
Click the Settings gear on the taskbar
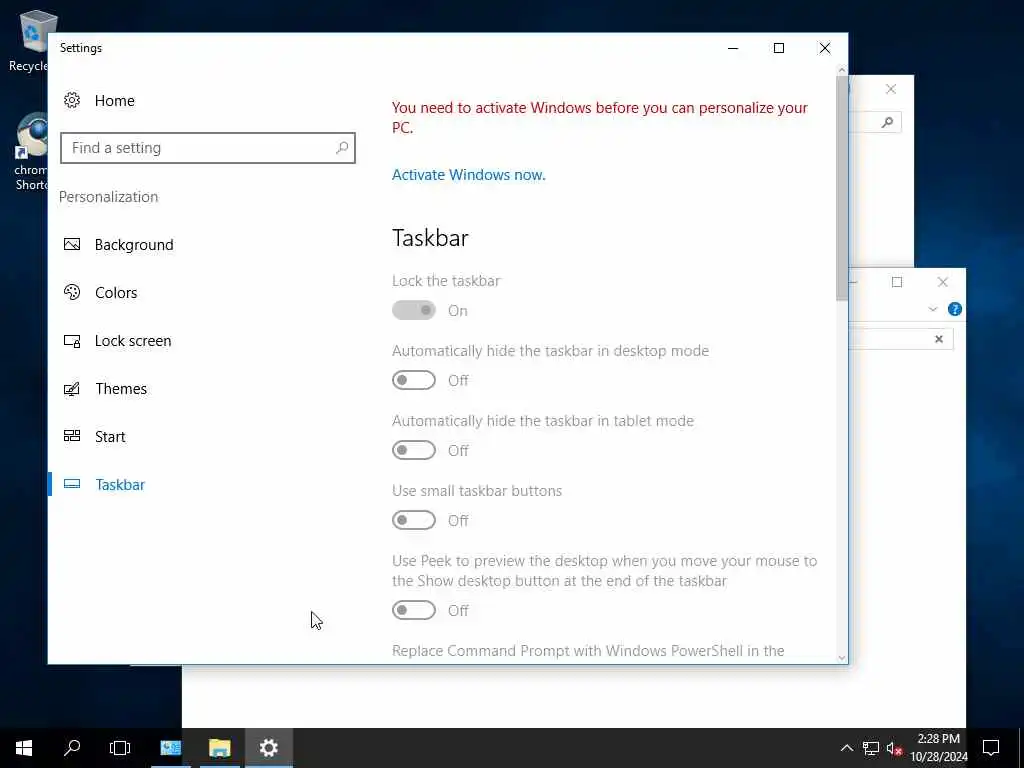pyautogui.click(x=268, y=748)
